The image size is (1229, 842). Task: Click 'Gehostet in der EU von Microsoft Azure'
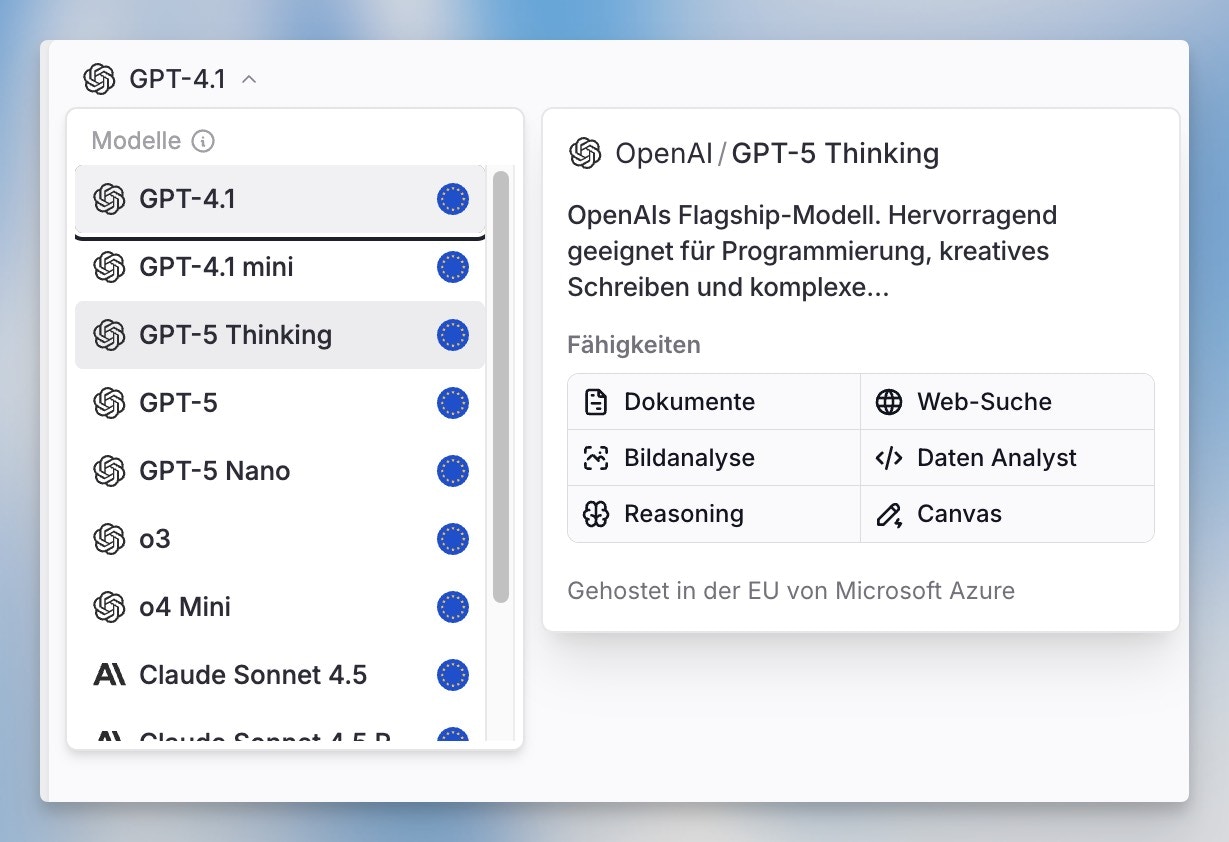791,591
